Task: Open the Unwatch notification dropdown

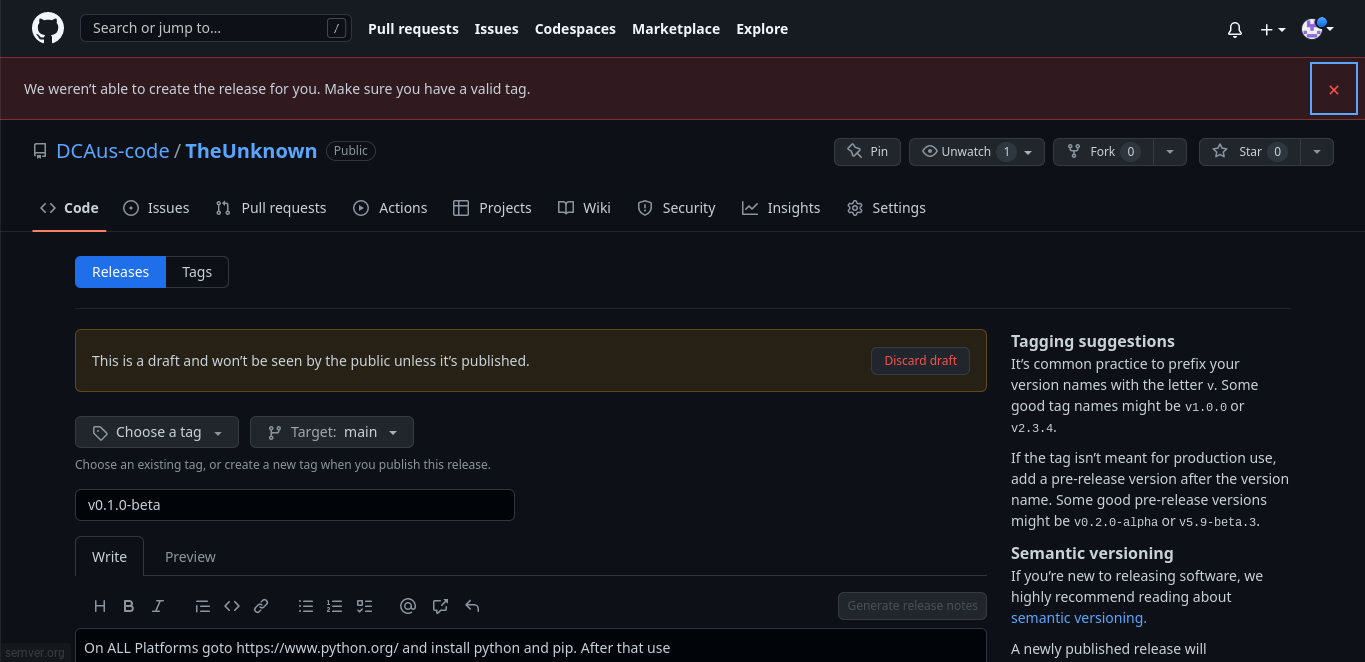Action: click(977, 152)
